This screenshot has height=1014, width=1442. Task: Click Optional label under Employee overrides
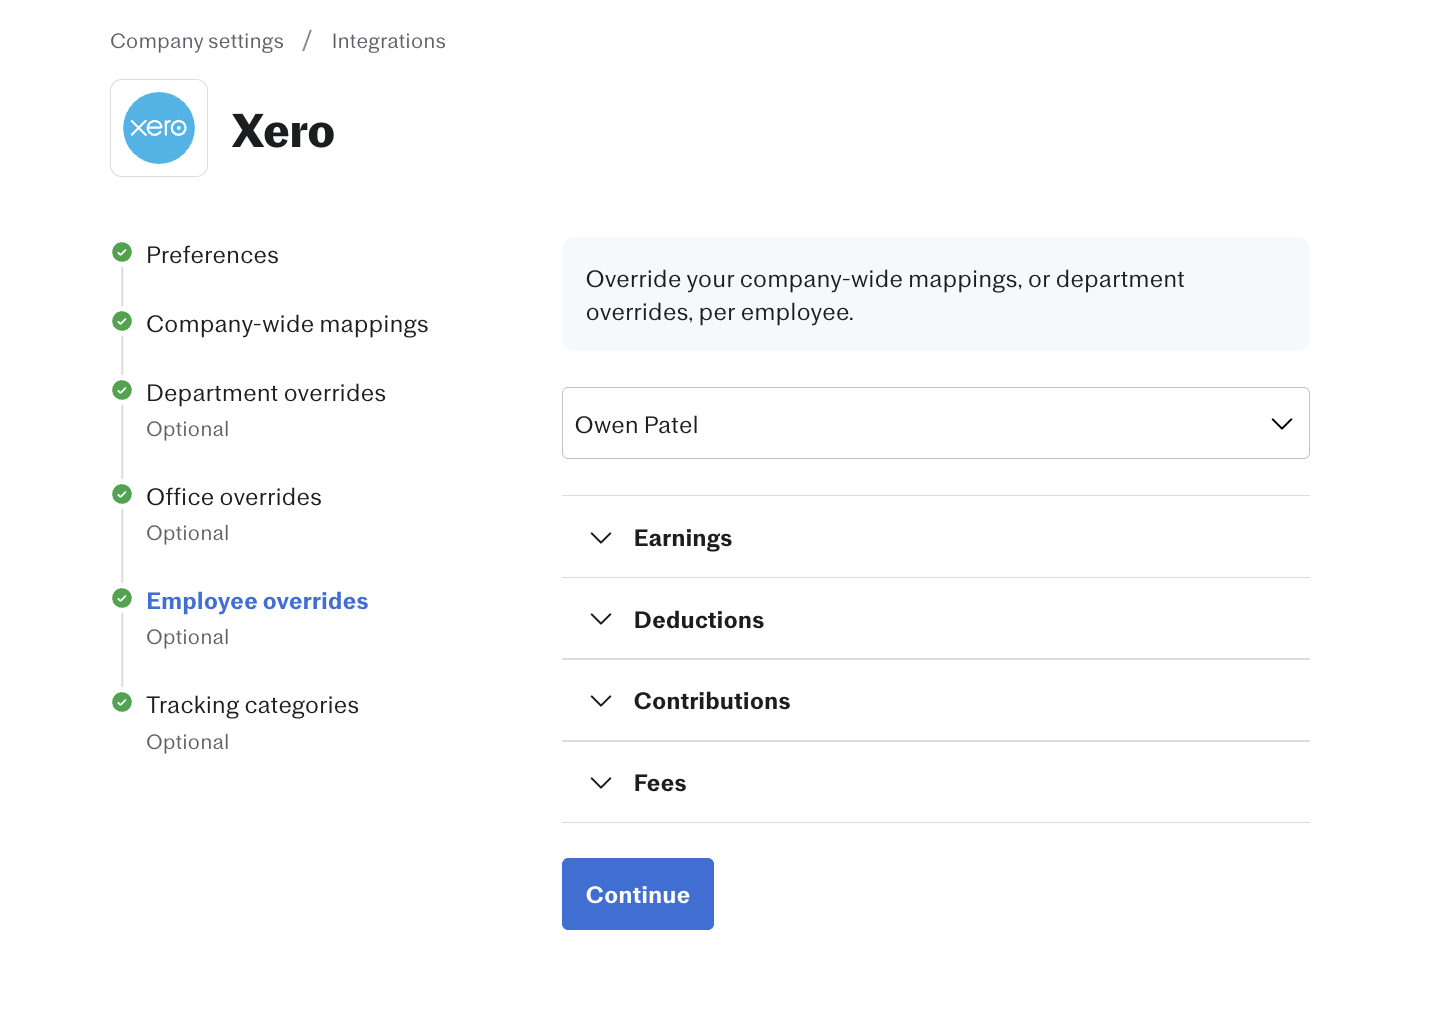click(188, 637)
